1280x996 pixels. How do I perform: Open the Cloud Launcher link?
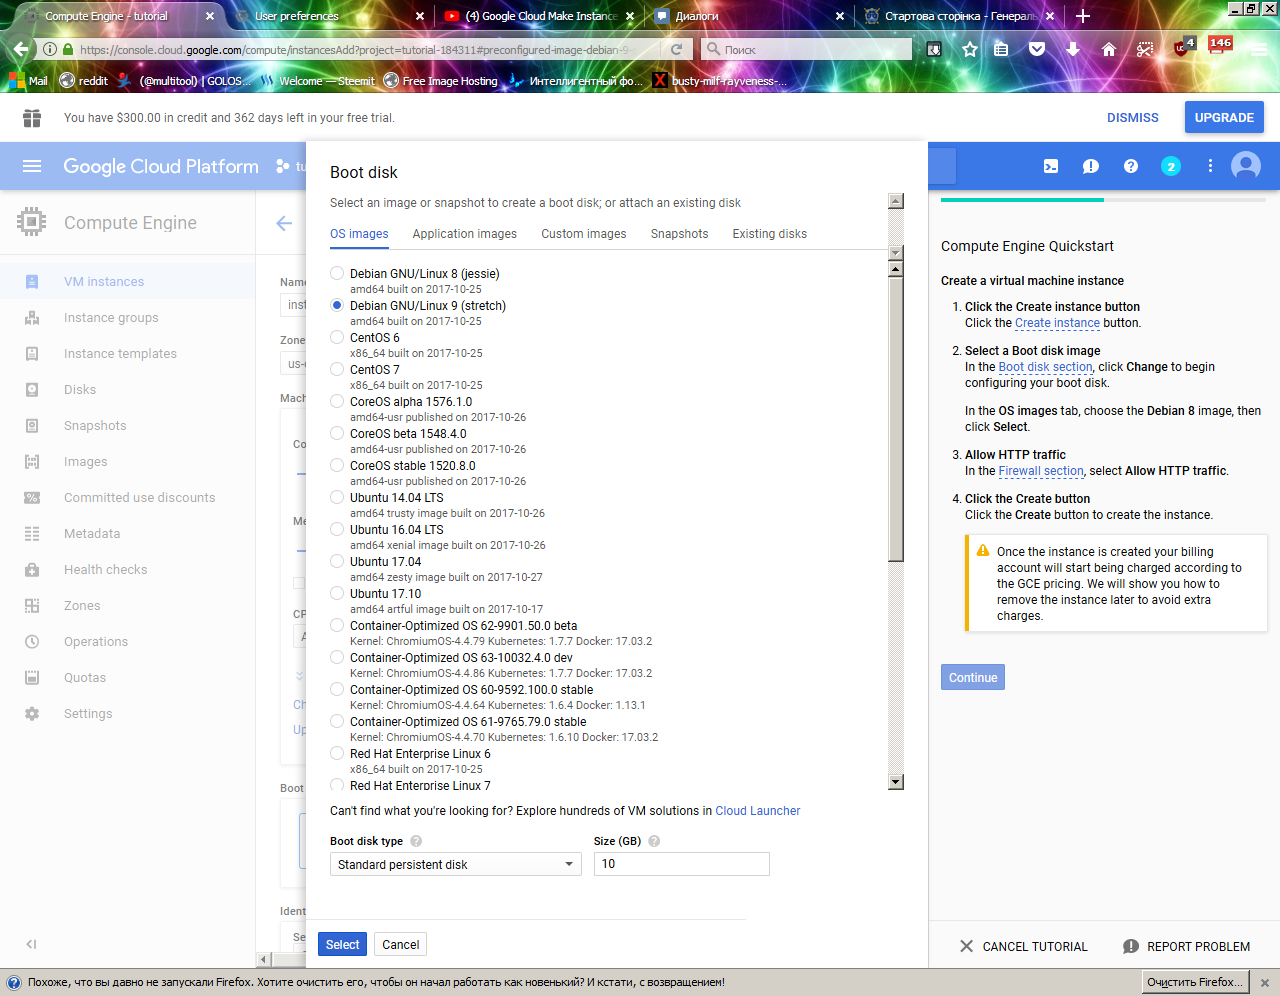tap(758, 811)
